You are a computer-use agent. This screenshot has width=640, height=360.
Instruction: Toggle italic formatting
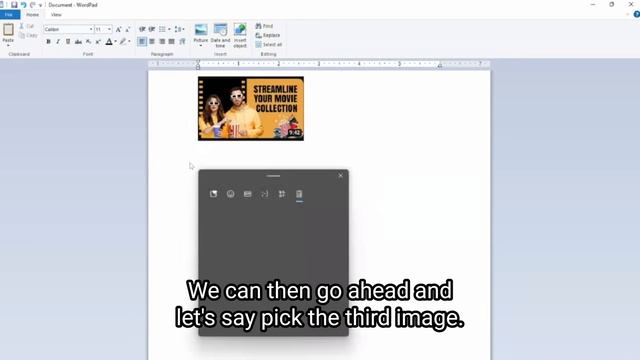point(58,42)
